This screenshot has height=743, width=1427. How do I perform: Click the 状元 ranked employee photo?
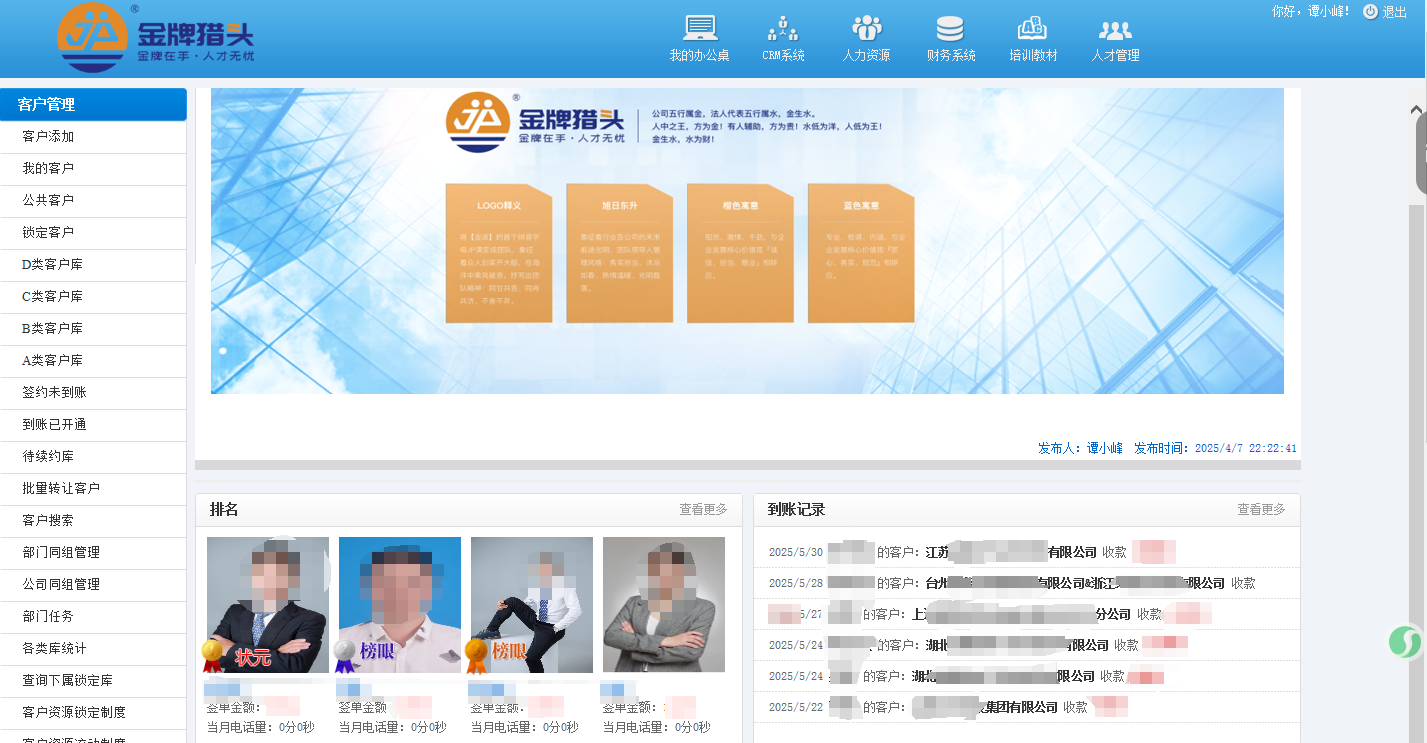coord(267,604)
